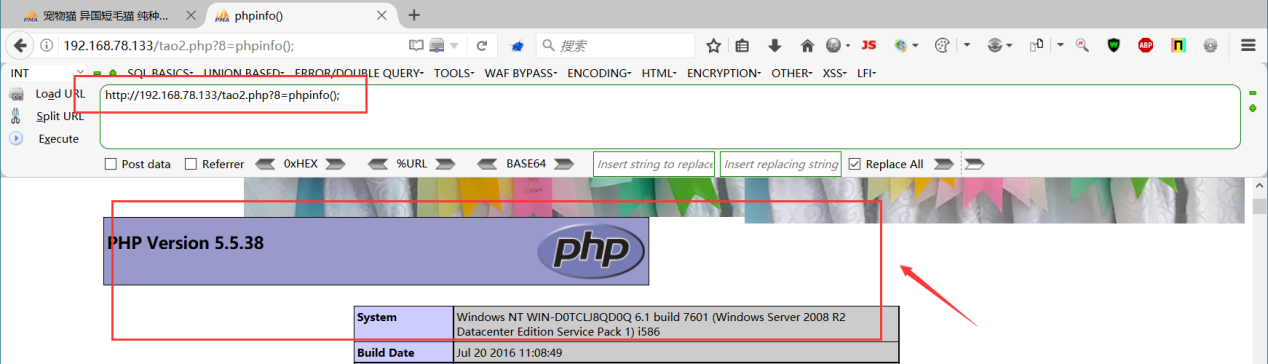The height and width of the screenshot is (364, 1268).
Task: Open the OTHER menu in HackBar
Action: coord(793,73)
